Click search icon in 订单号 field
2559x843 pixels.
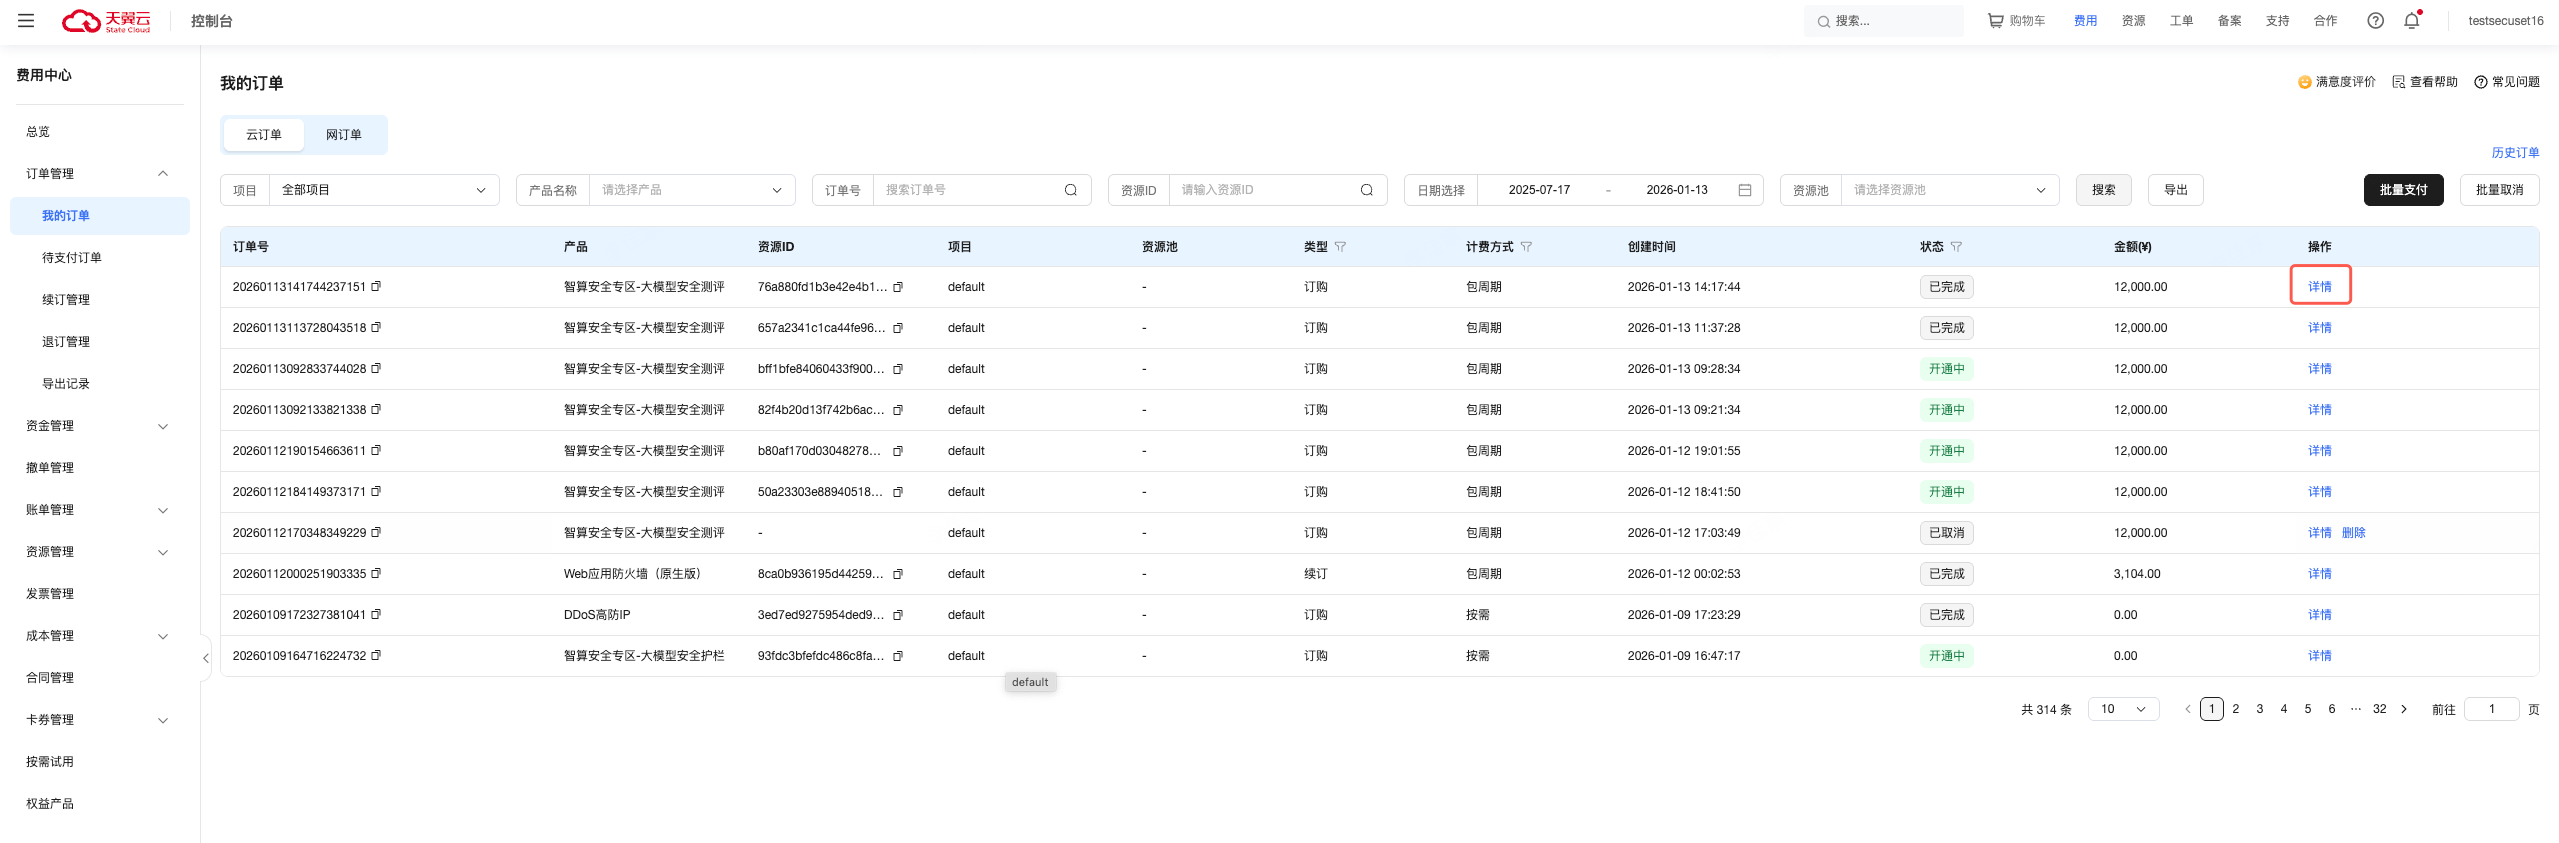(1071, 190)
